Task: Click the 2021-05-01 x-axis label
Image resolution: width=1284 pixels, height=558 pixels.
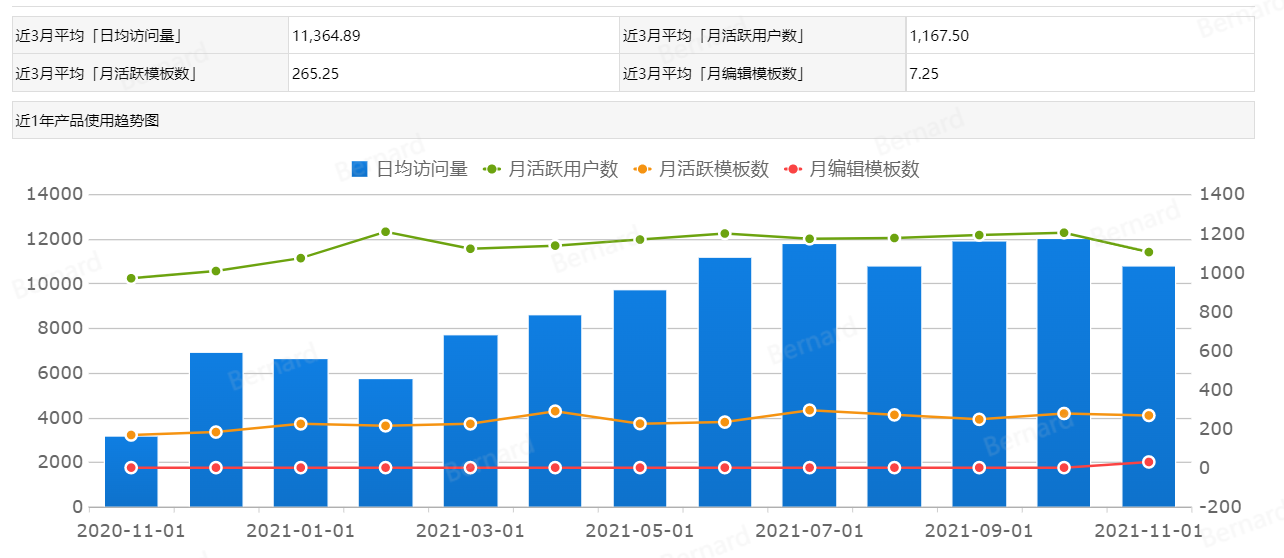Action: point(640,529)
